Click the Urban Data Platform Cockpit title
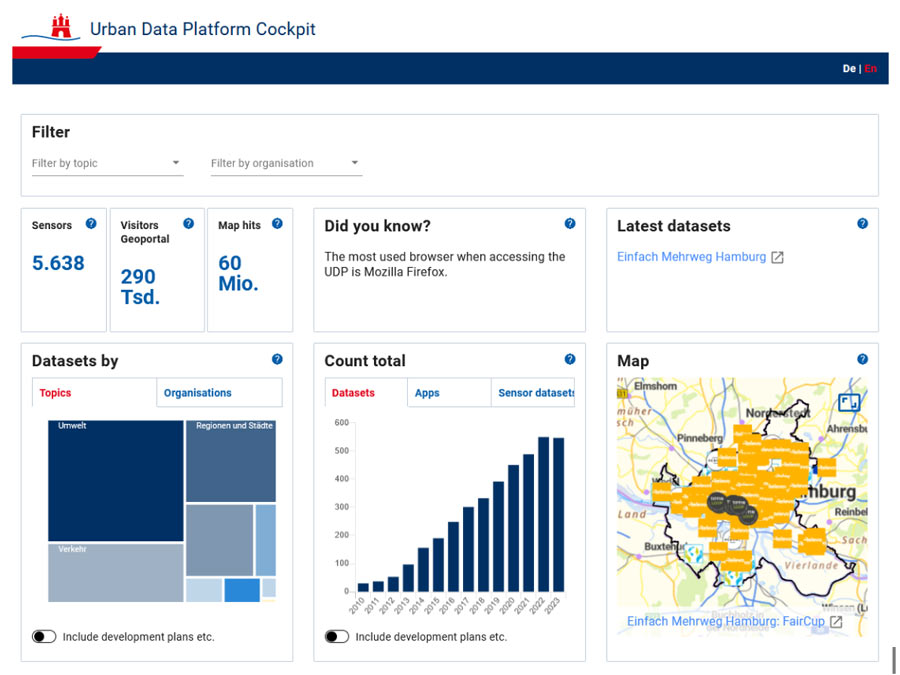 [203, 29]
